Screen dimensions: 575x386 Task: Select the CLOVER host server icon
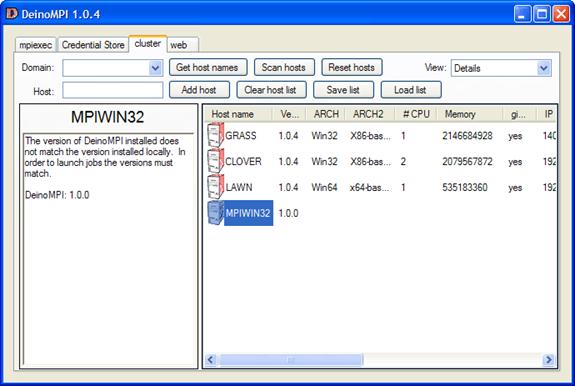pyautogui.click(x=216, y=161)
